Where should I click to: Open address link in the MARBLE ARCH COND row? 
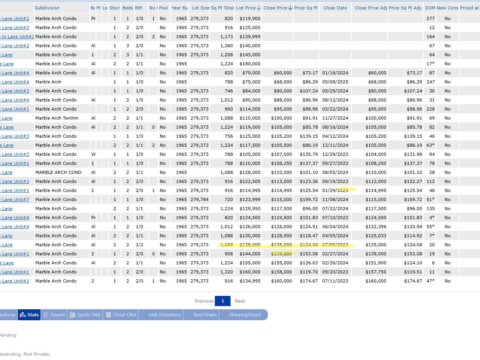coord(6,172)
